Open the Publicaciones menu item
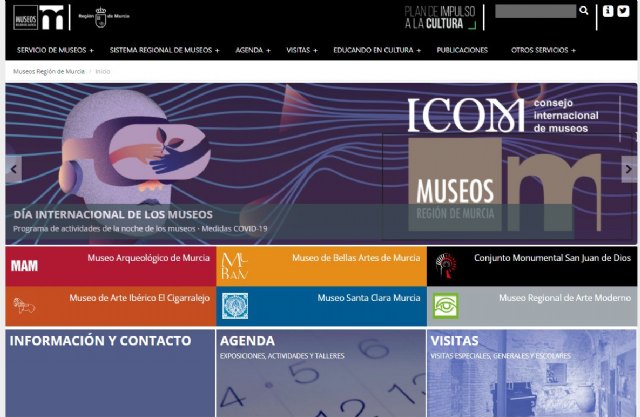The image size is (640, 417). [462, 50]
